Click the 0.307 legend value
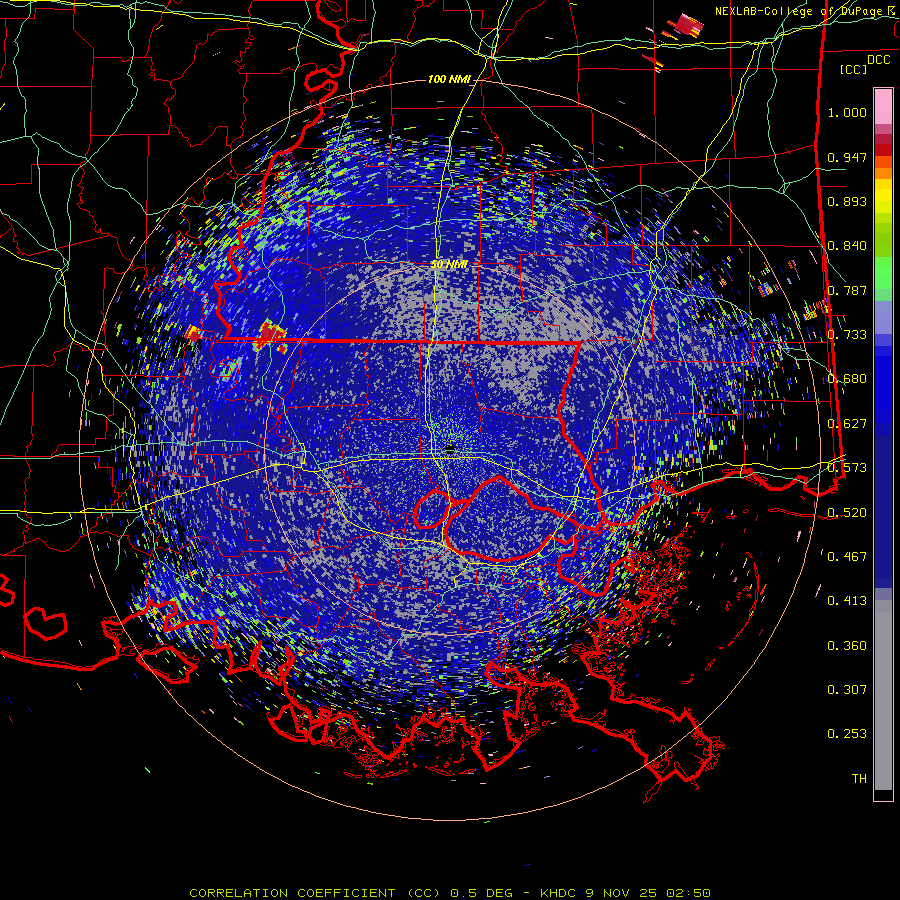The image size is (900, 900). point(847,690)
